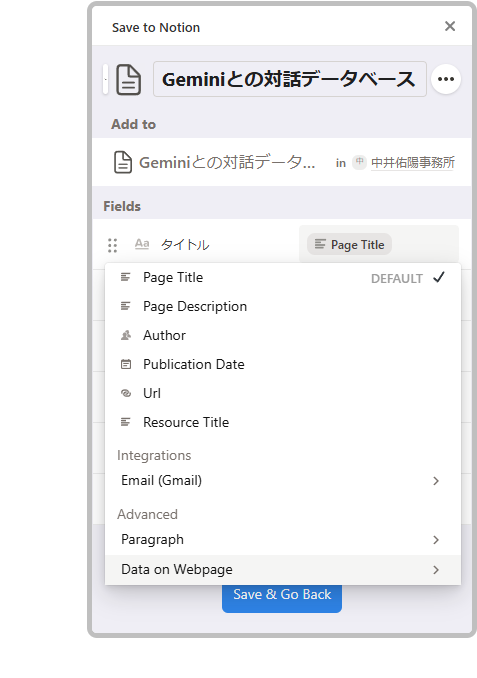477x678 pixels.
Task: Click the Save to Notion header title
Action: [x=156, y=28]
